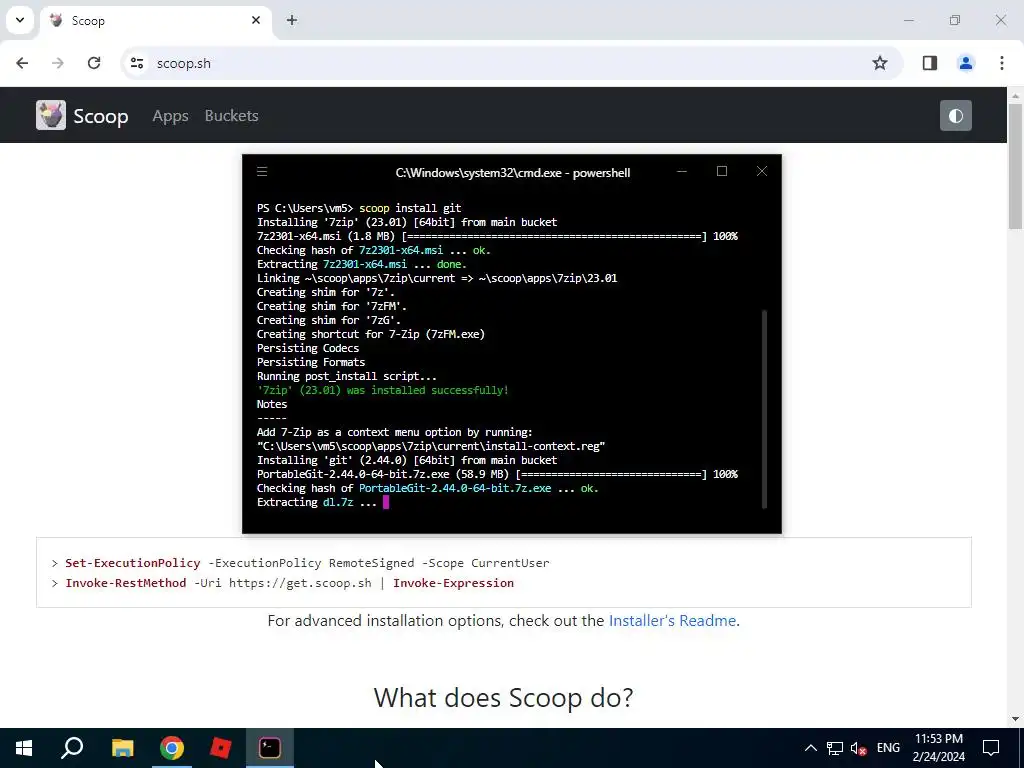Click the terminal demo scrollbar

tap(764, 409)
